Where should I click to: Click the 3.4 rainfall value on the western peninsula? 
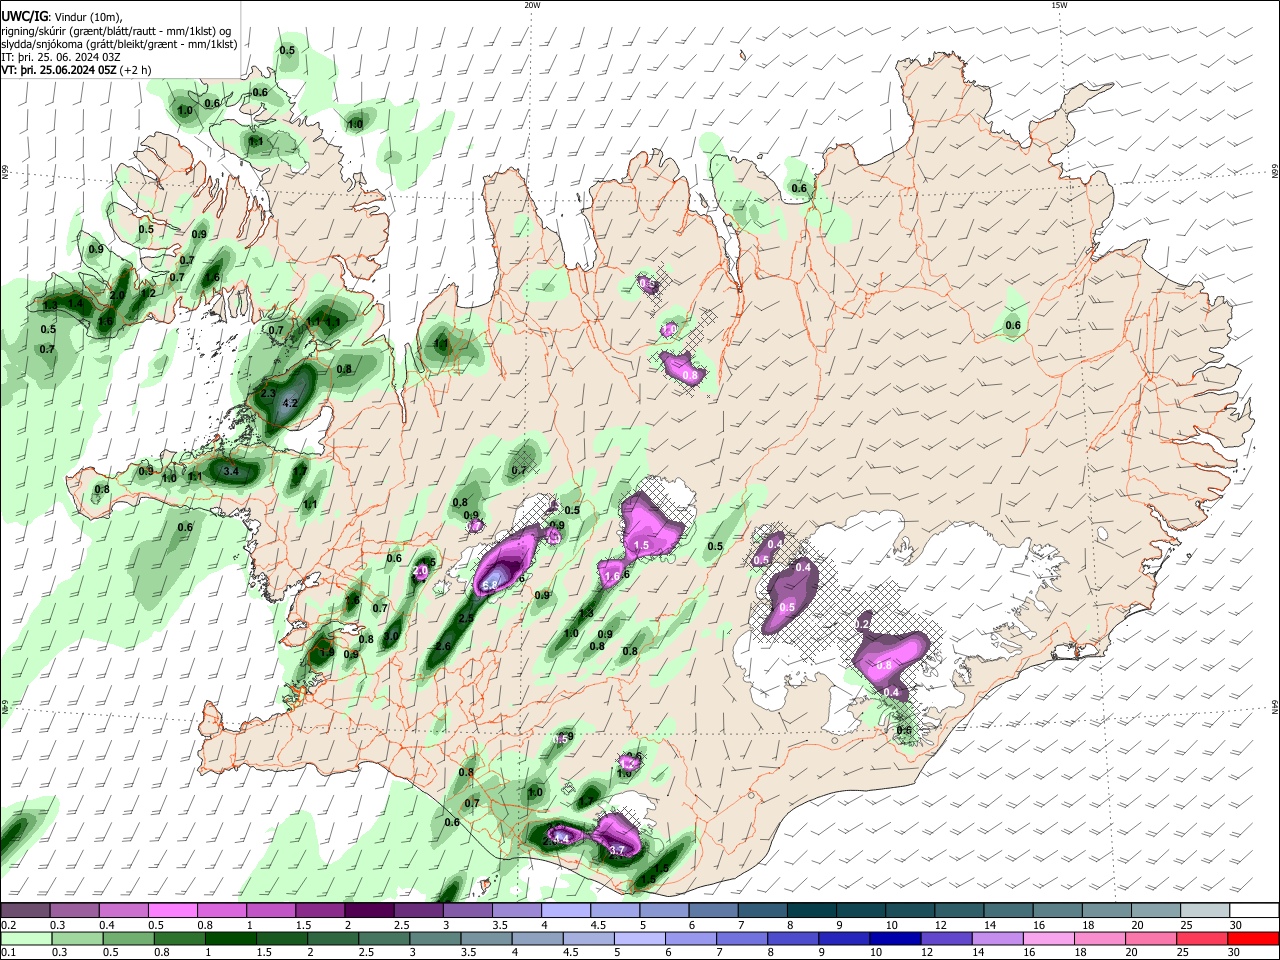231,470
